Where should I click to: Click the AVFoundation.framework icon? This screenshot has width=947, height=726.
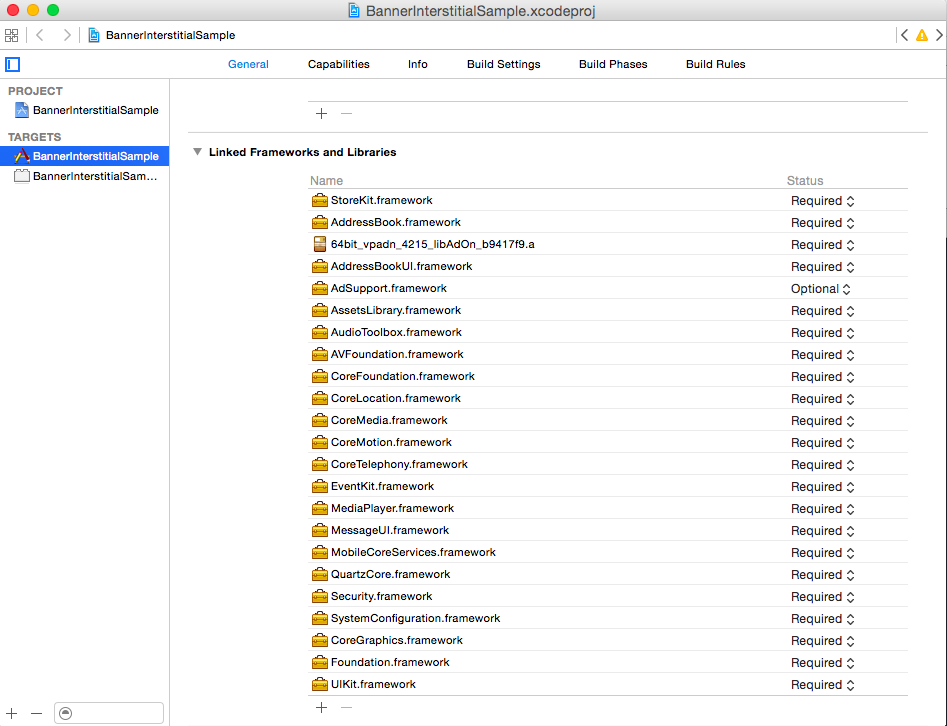coord(319,355)
